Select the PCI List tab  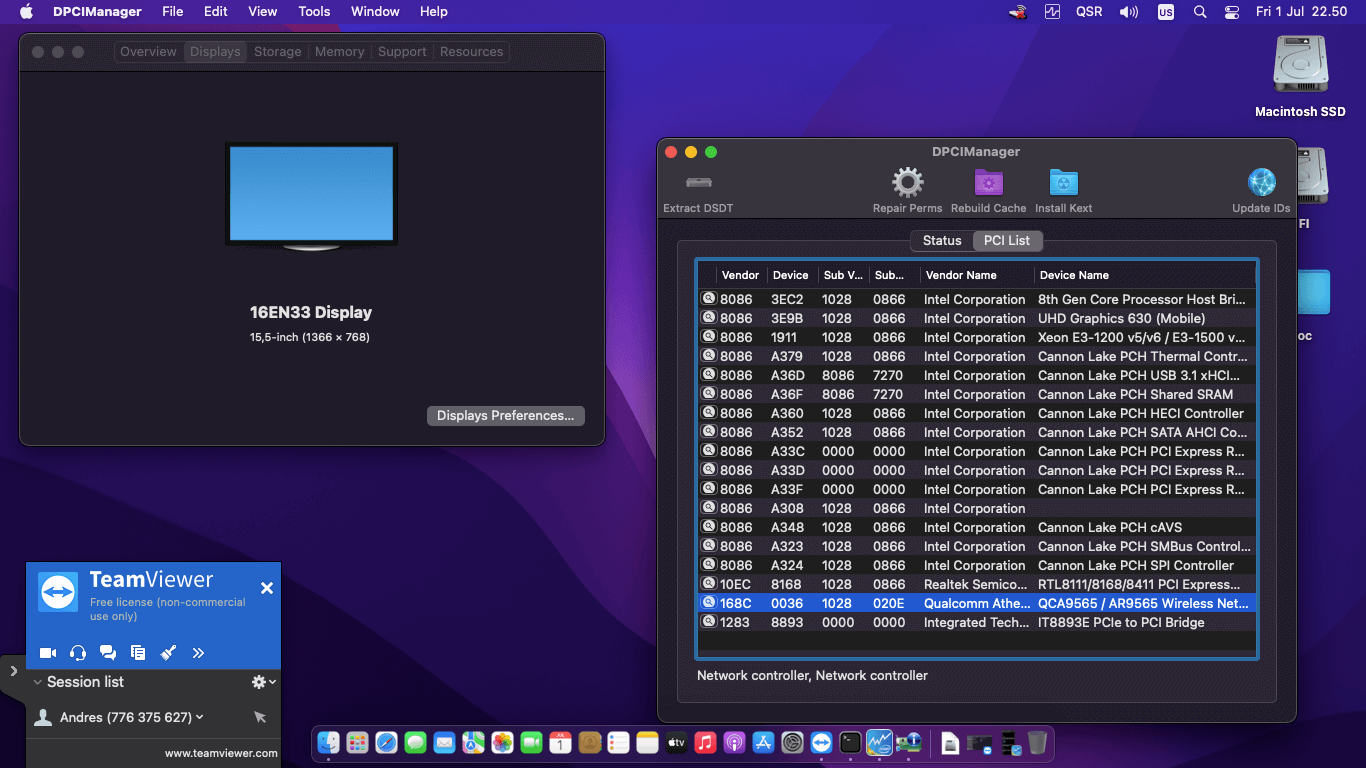pos(1007,240)
